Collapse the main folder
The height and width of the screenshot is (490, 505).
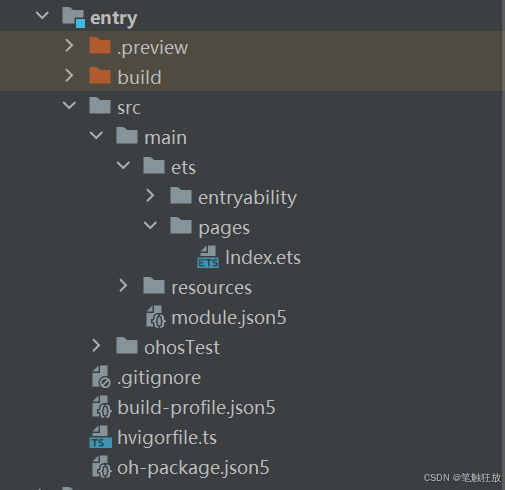click(x=96, y=135)
